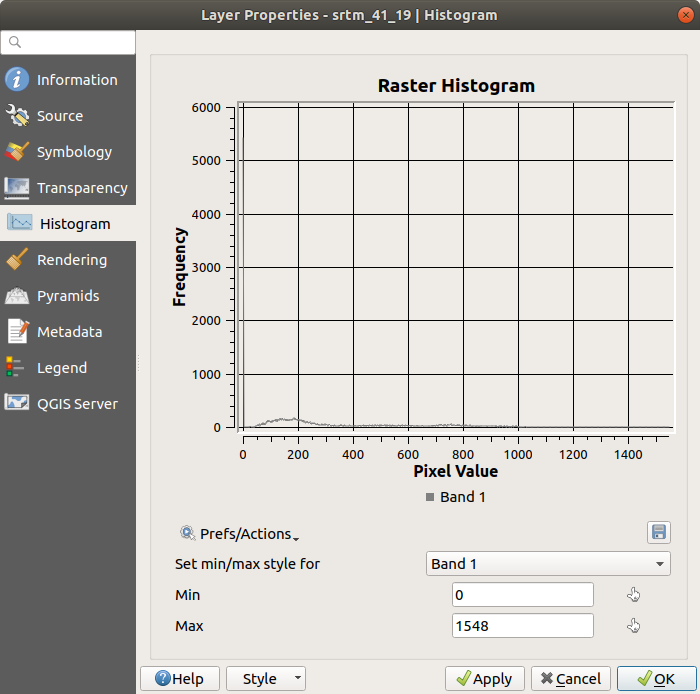Click the Max value input field
Screen dimensions: 700x694
point(522,626)
